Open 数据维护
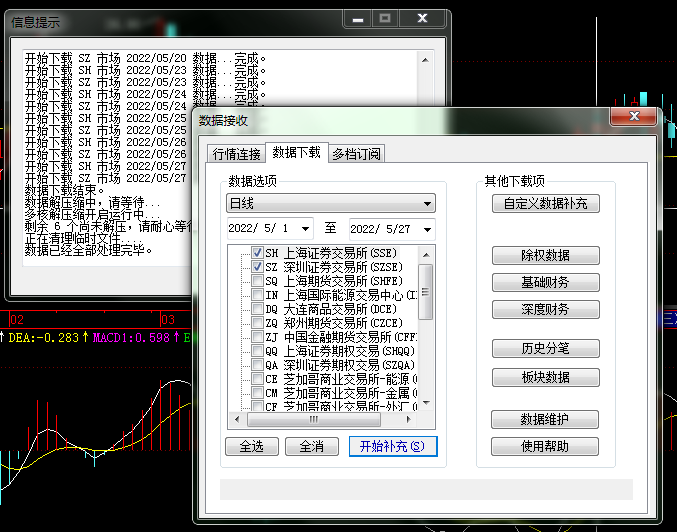 coord(545,419)
